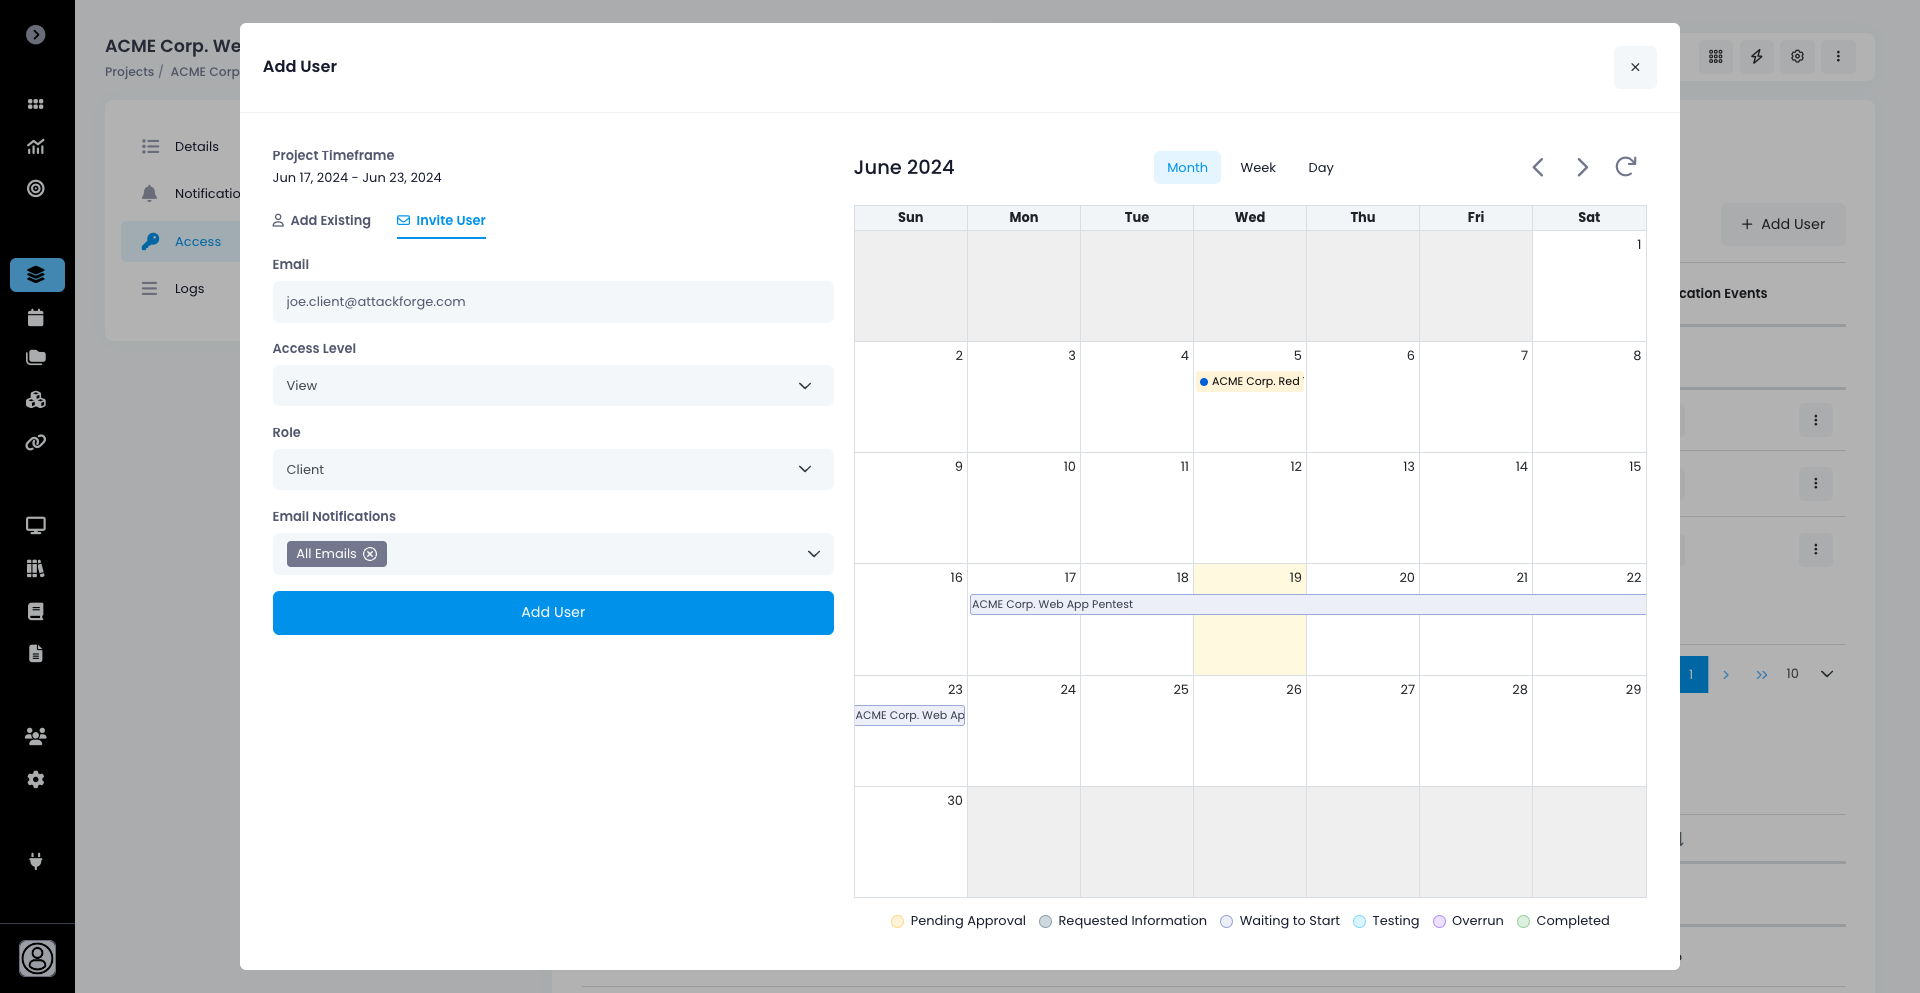Viewport: 1920px width, 993px height.
Task: Advance calendar with next month arrow
Action: [1582, 167]
